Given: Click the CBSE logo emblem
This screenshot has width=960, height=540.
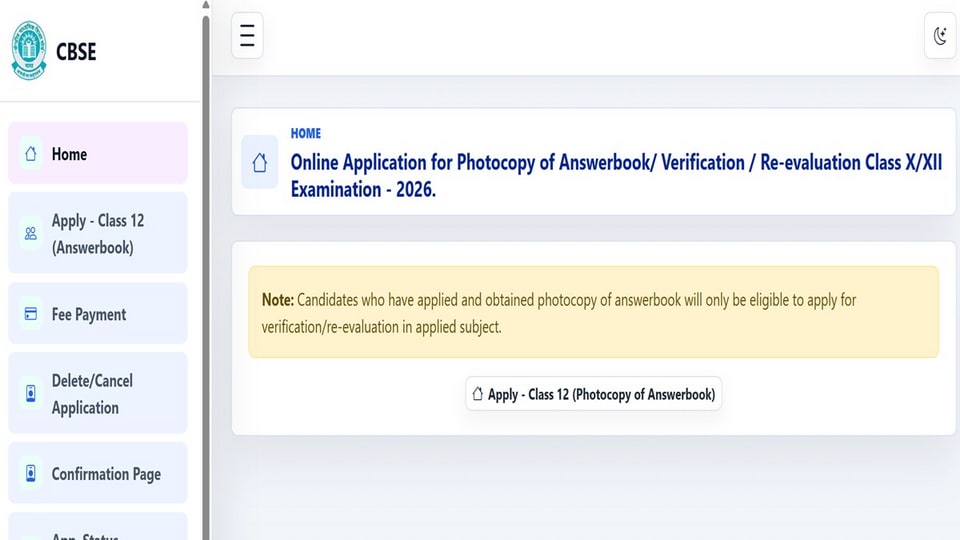Looking at the screenshot, I should pos(29,51).
